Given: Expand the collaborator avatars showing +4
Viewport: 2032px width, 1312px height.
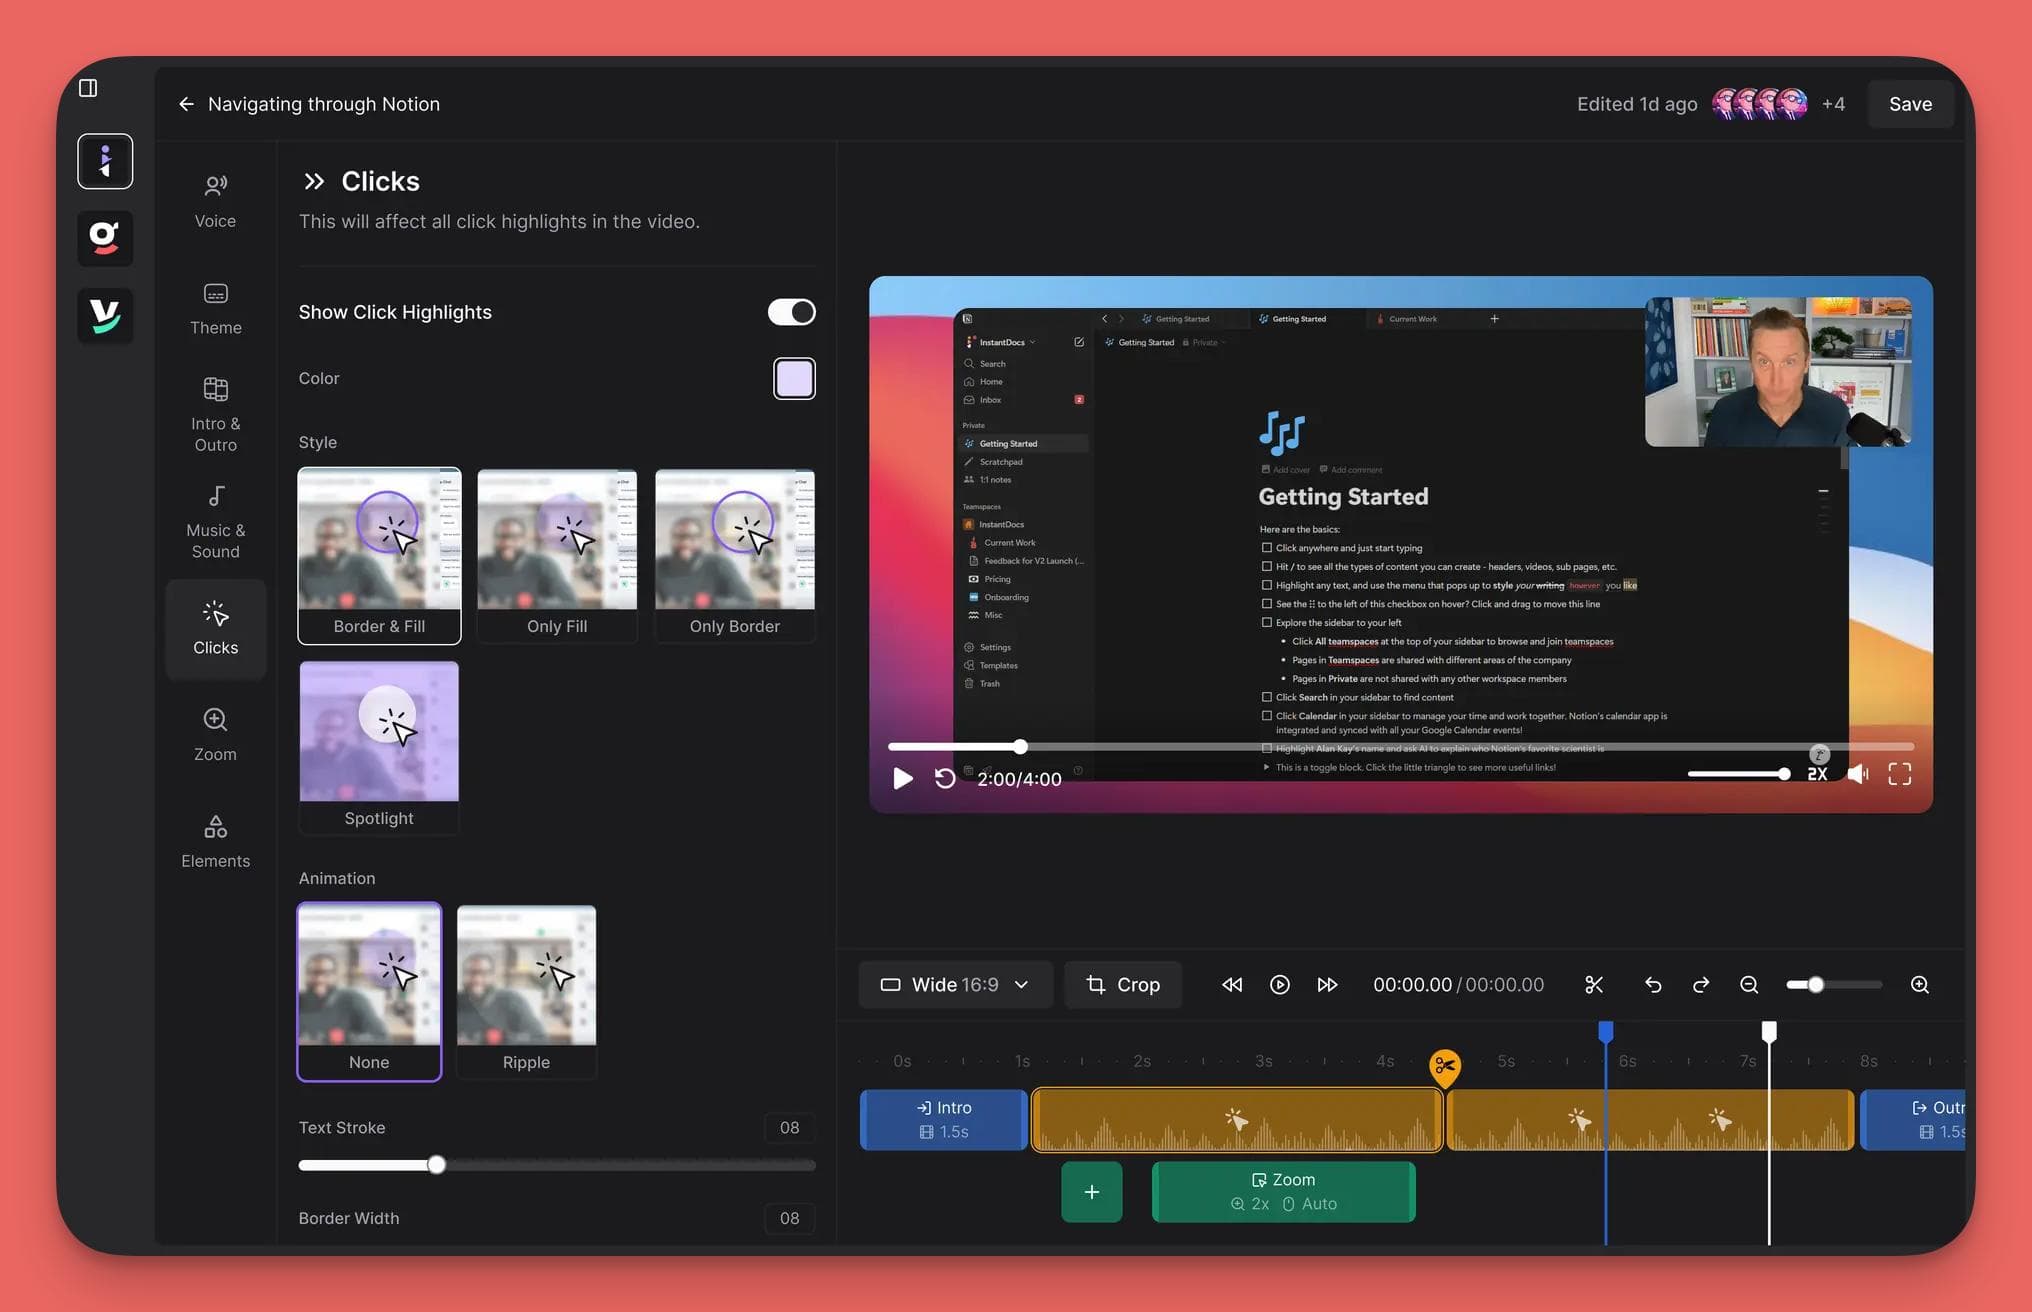Looking at the screenshot, I should 1833,103.
